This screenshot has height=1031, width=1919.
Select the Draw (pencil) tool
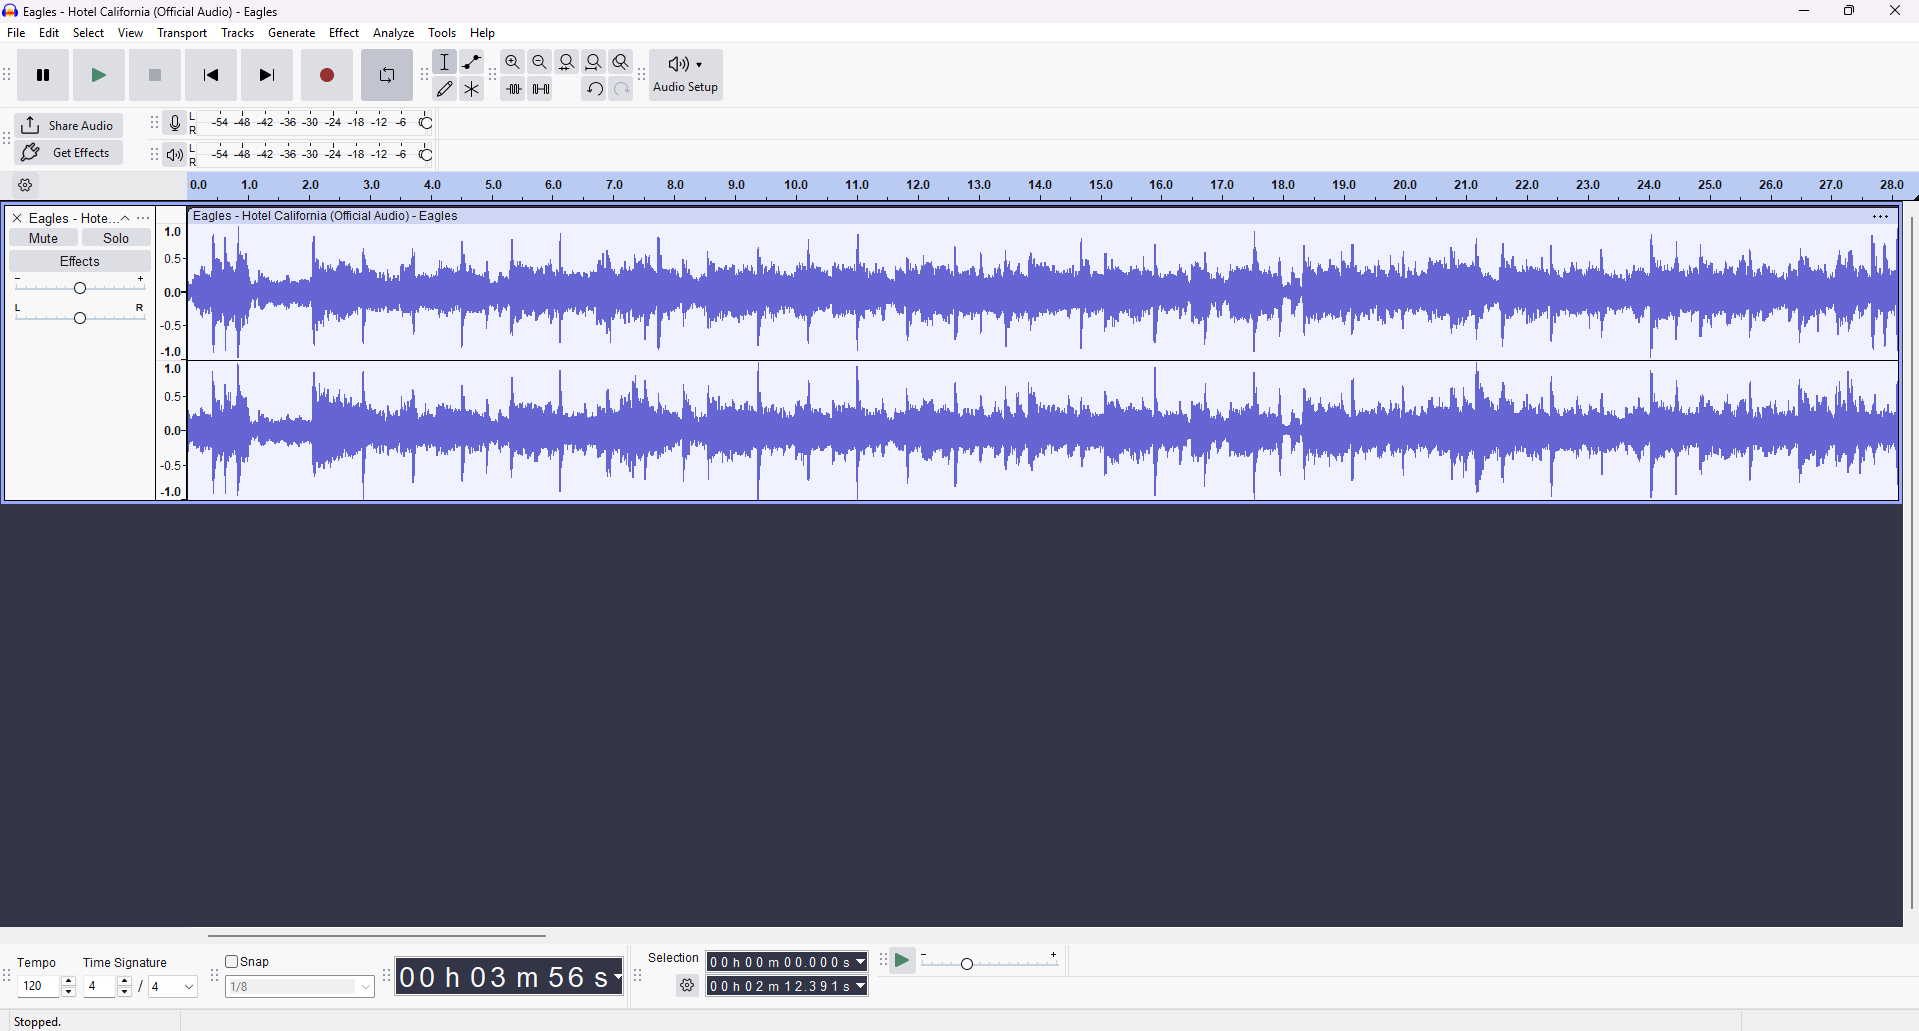point(445,89)
